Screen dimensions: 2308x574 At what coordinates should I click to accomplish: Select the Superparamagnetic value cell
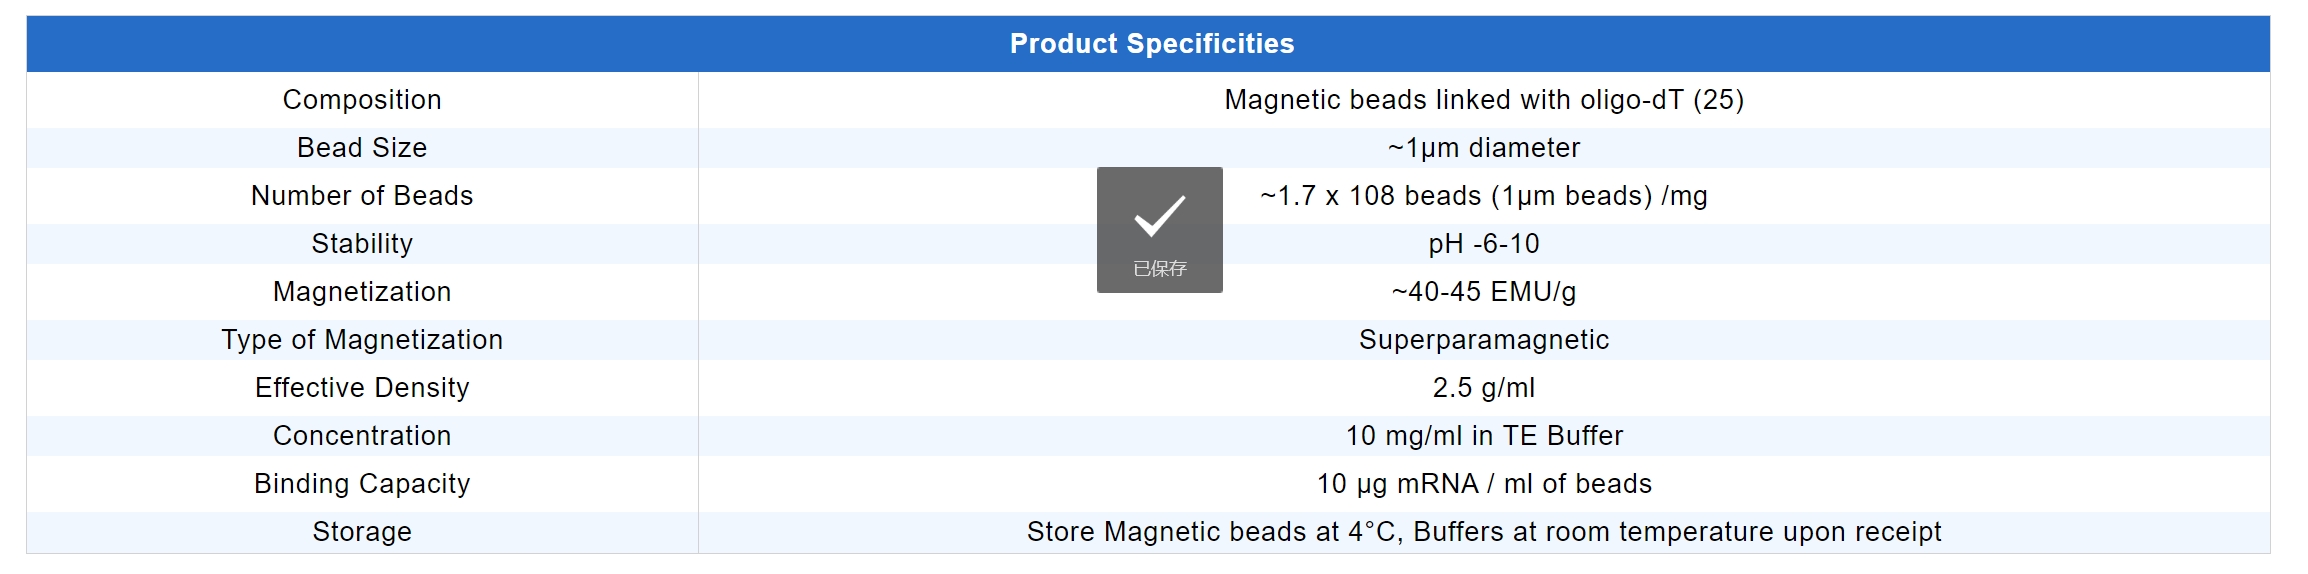[1484, 340]
